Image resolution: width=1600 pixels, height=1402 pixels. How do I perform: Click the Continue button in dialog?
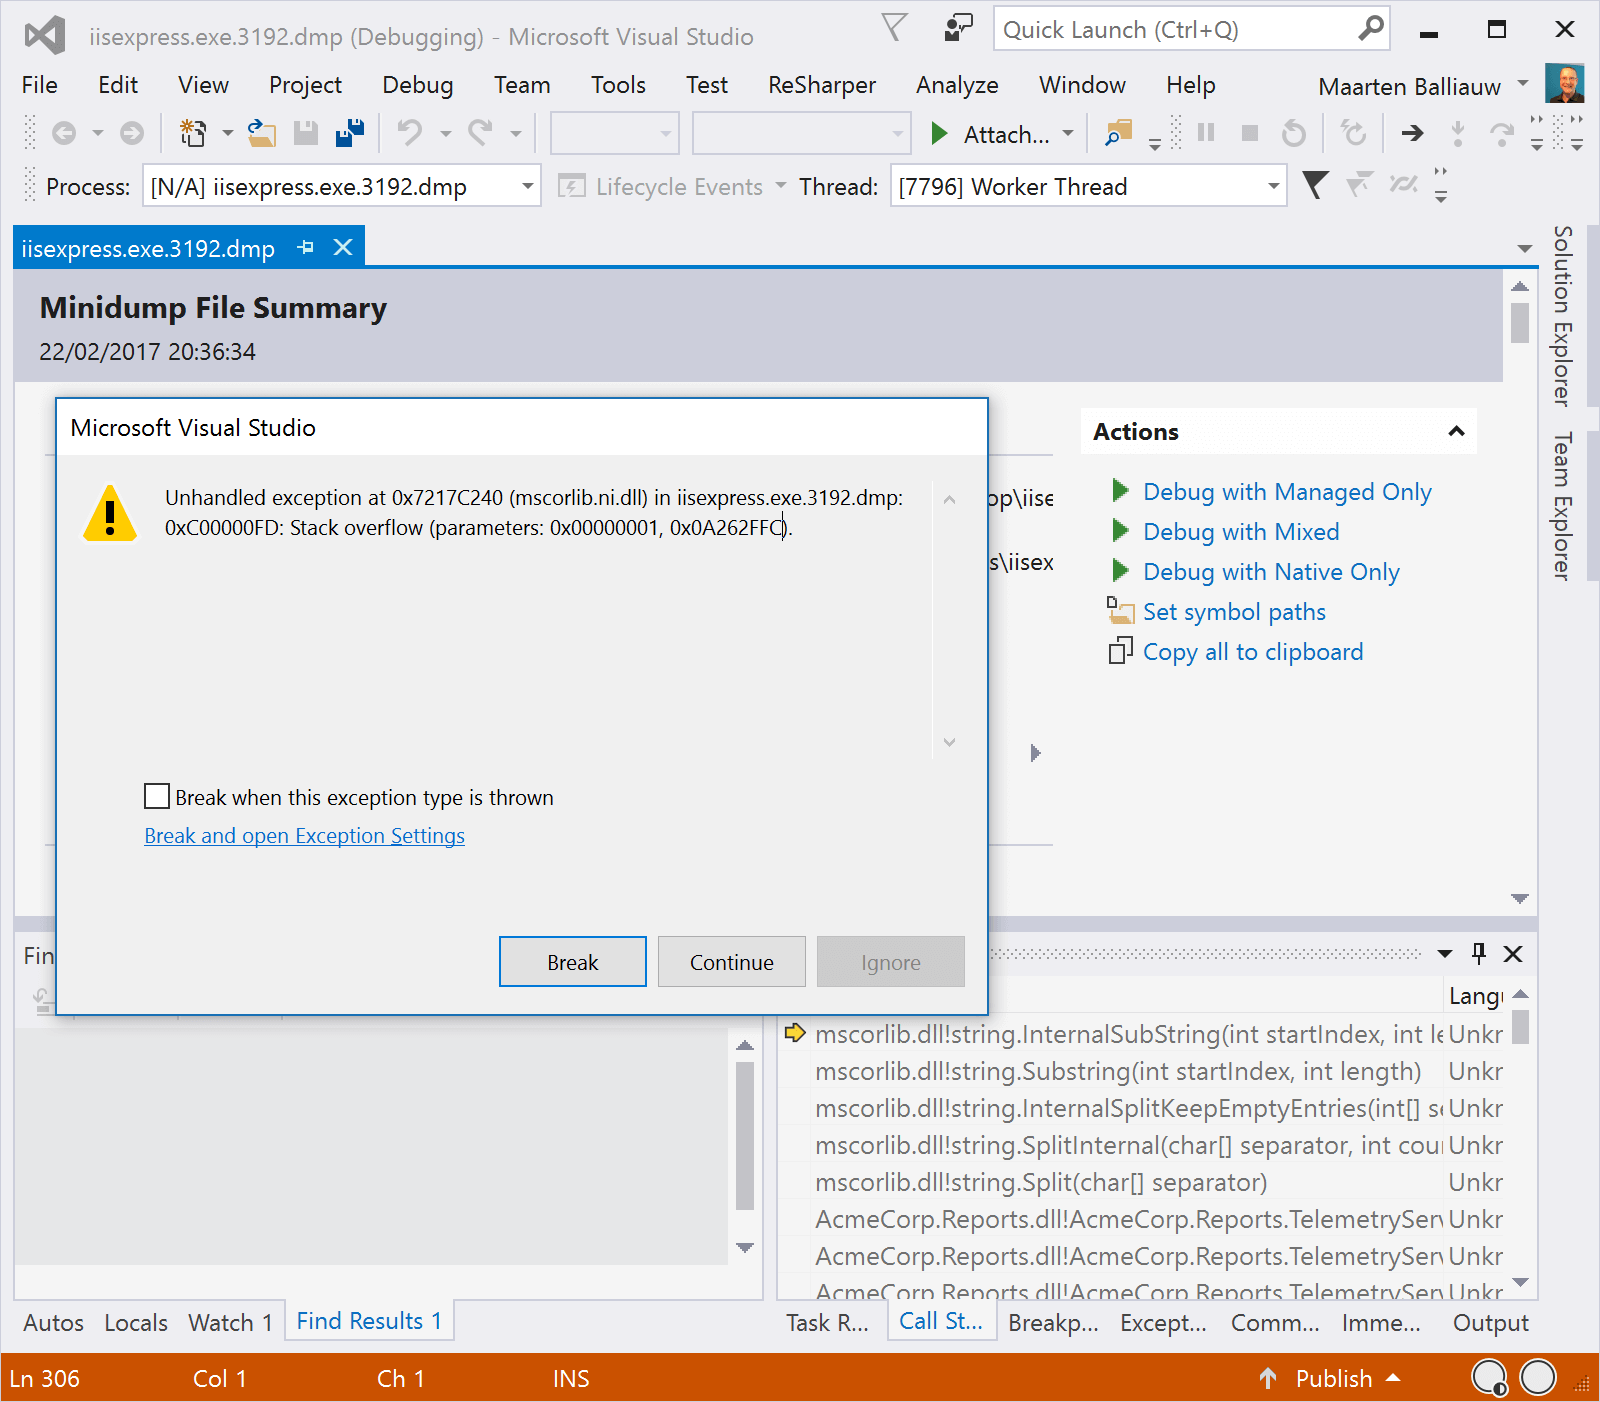(x=732, y=961)
